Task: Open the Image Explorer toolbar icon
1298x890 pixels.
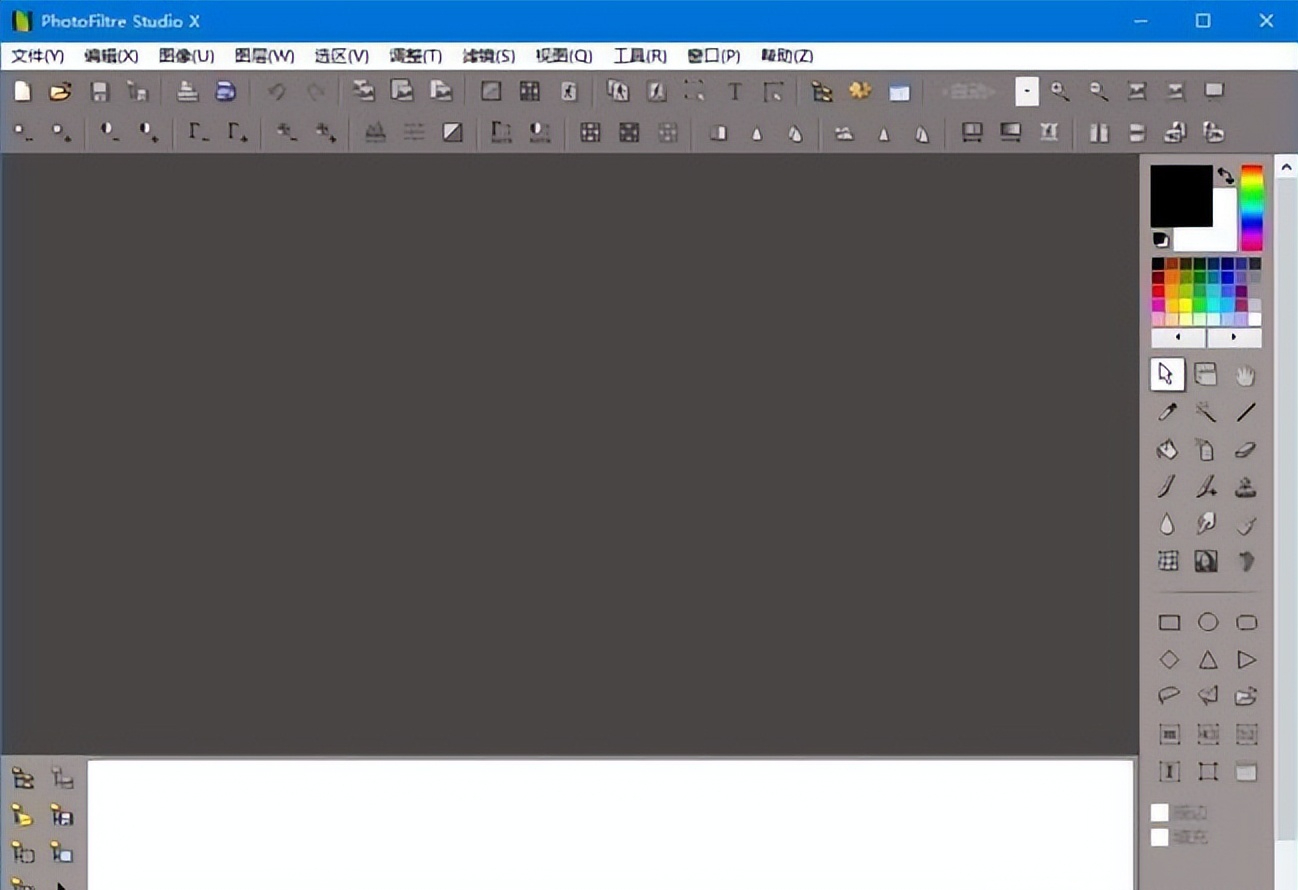Action: 822,92
